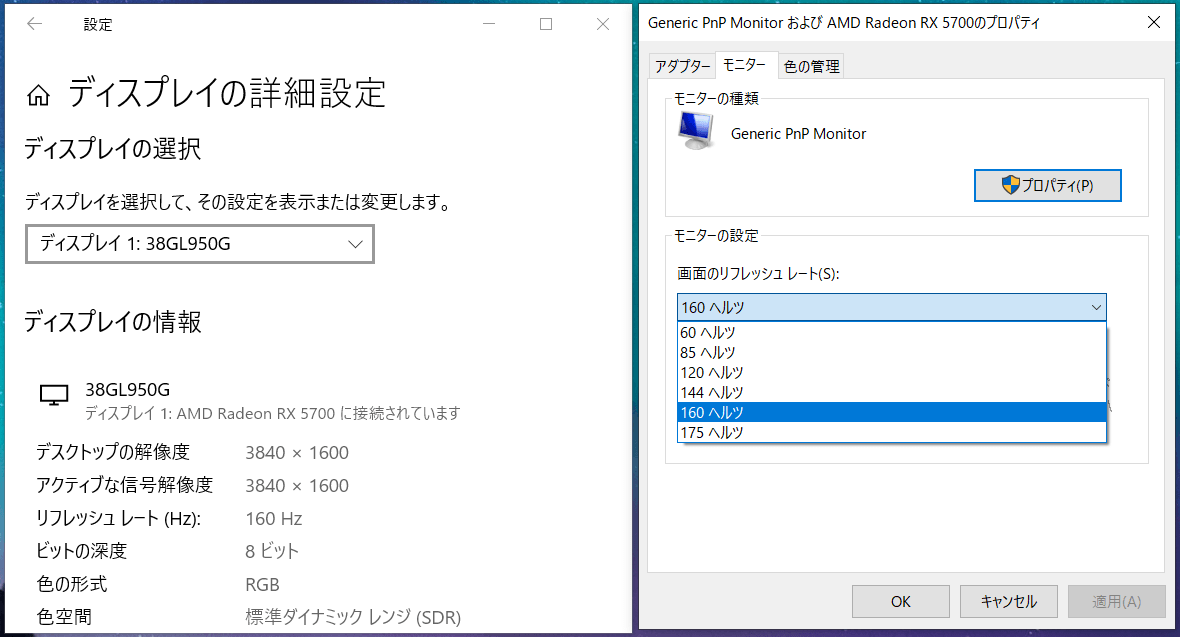Choose 144 ヘルツ in the refresh rate list
The width and height of the screenshot is (1180, 637).
892,392
